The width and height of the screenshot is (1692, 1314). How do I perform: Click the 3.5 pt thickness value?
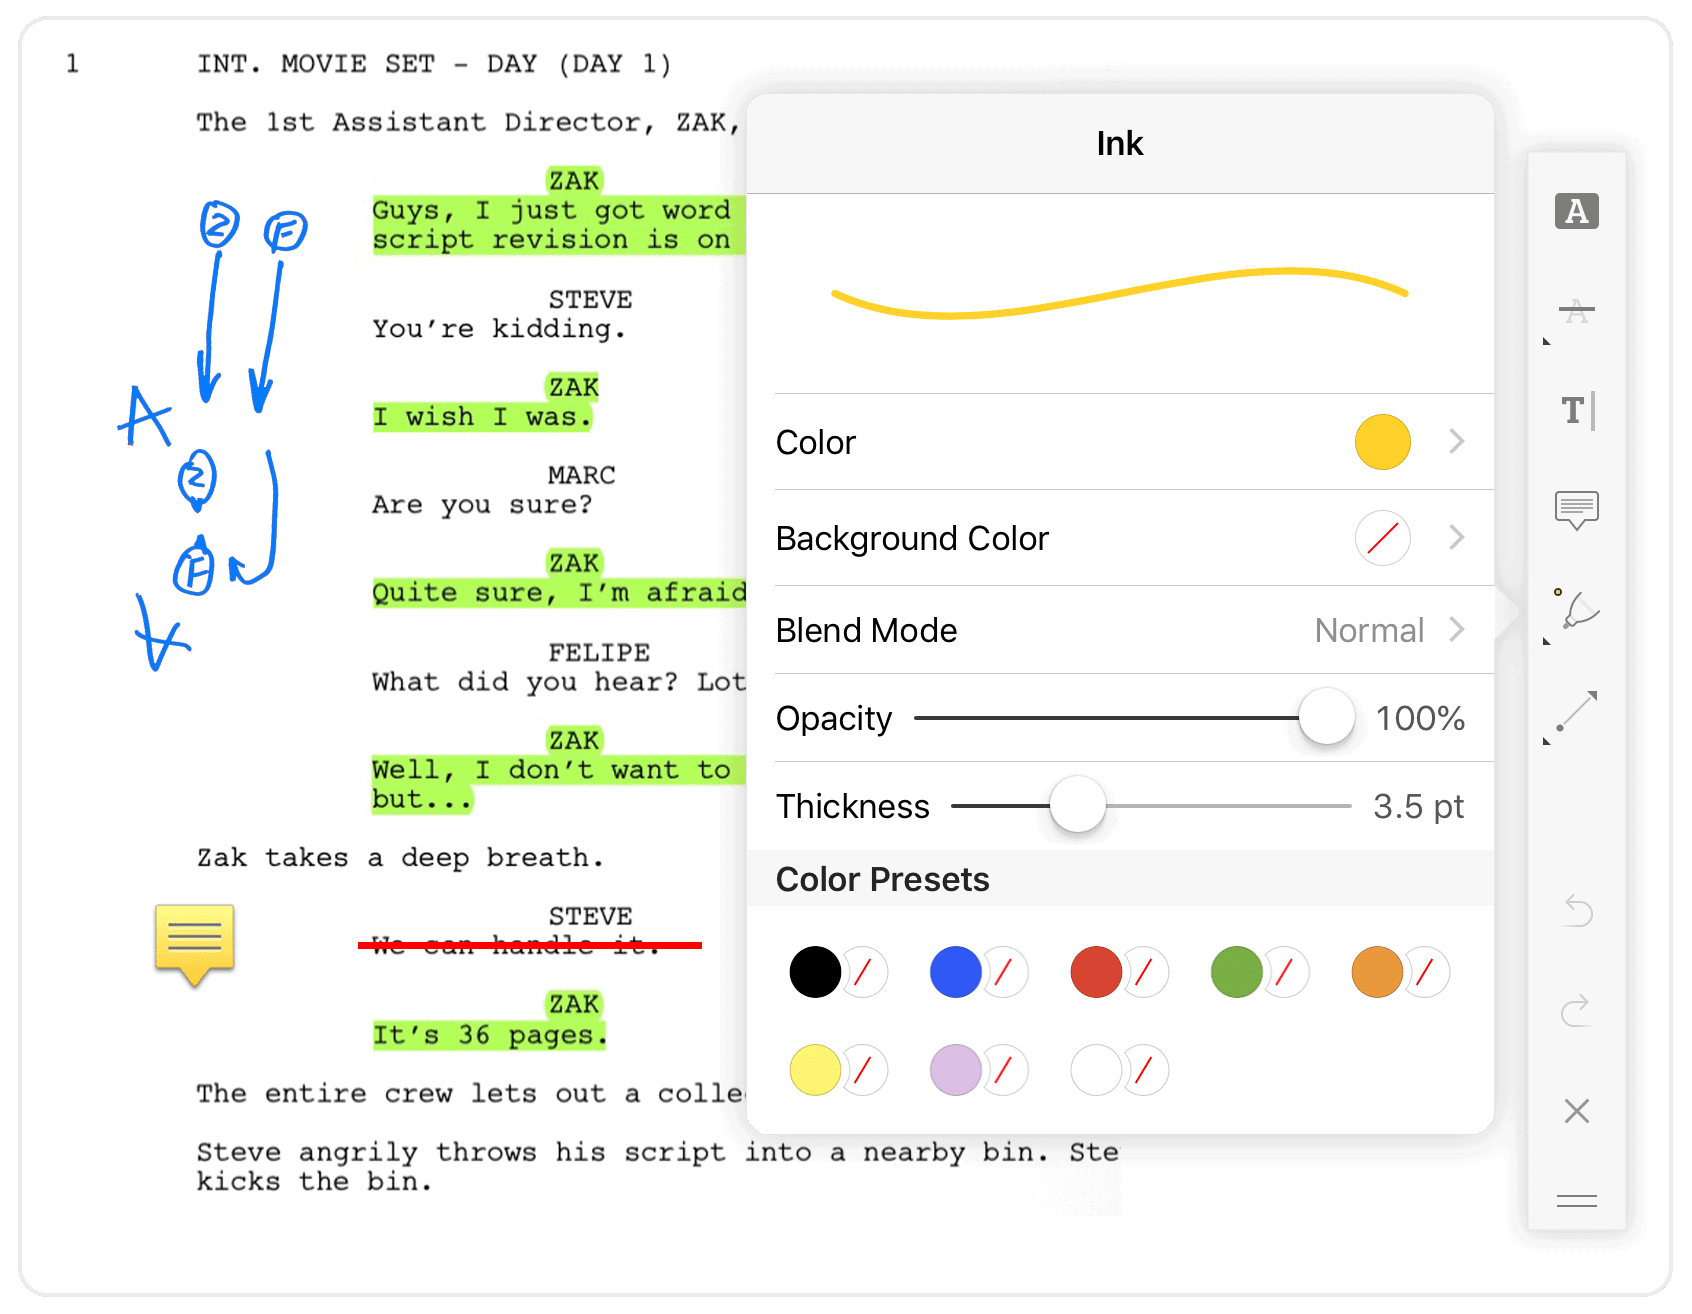coord(1418,806)
